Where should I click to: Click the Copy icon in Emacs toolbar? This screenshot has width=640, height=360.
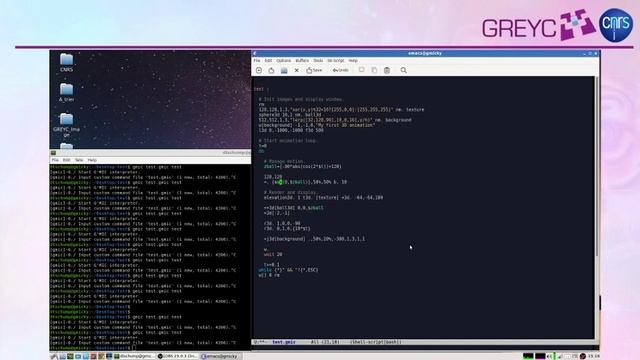click(x=374, y=70)
